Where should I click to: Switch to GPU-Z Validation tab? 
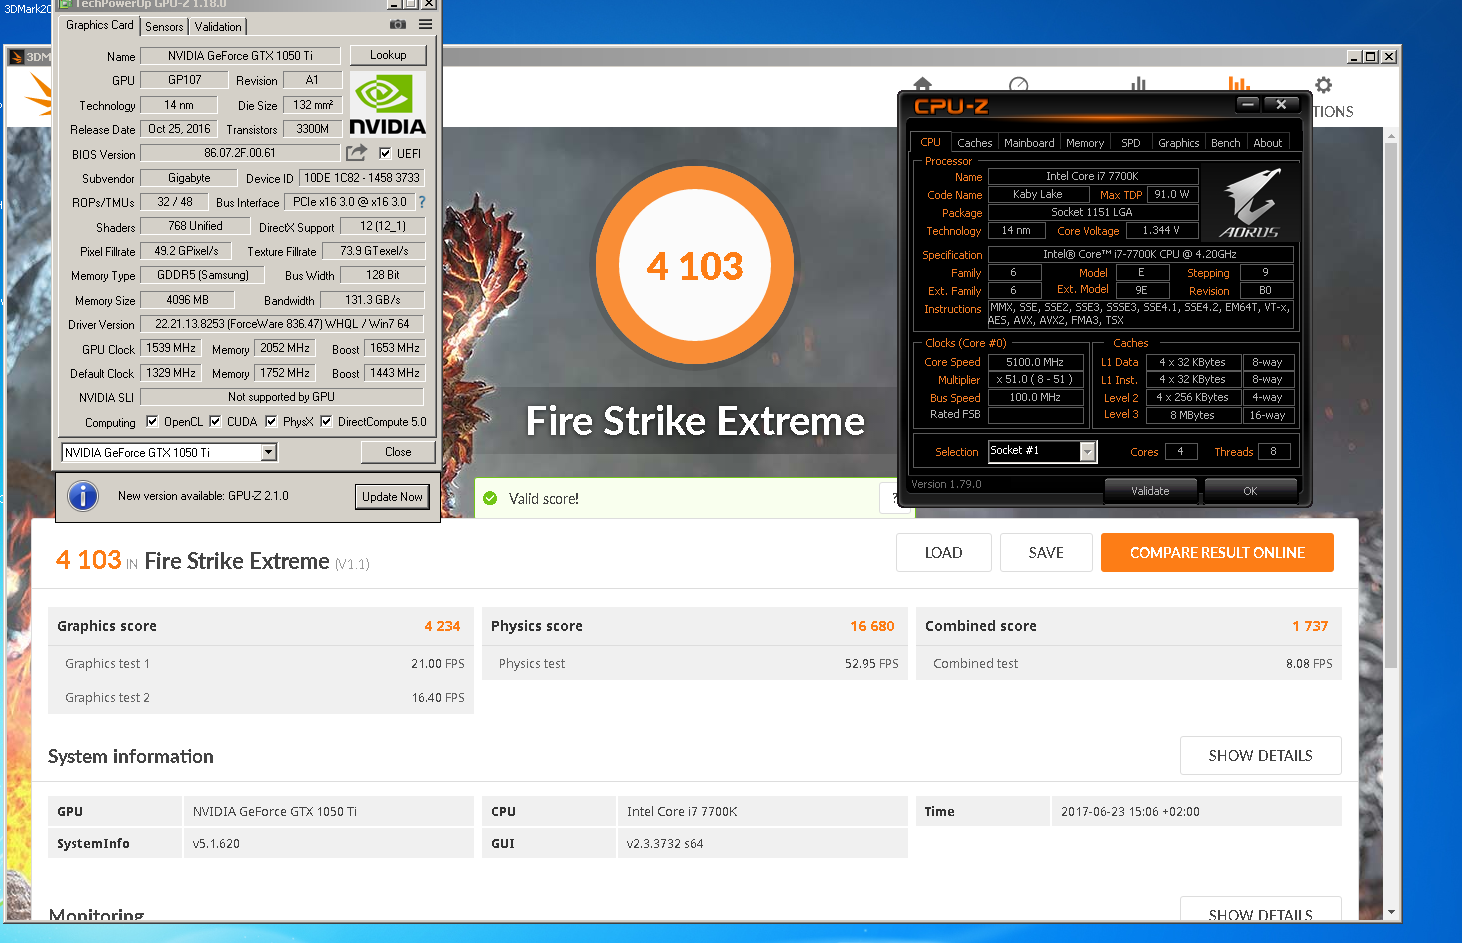(x=218, y=27)
